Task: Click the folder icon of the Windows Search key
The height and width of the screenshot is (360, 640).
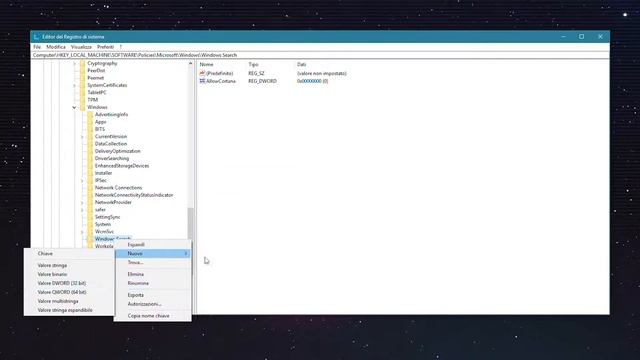Action: click(x=90, y=239)
